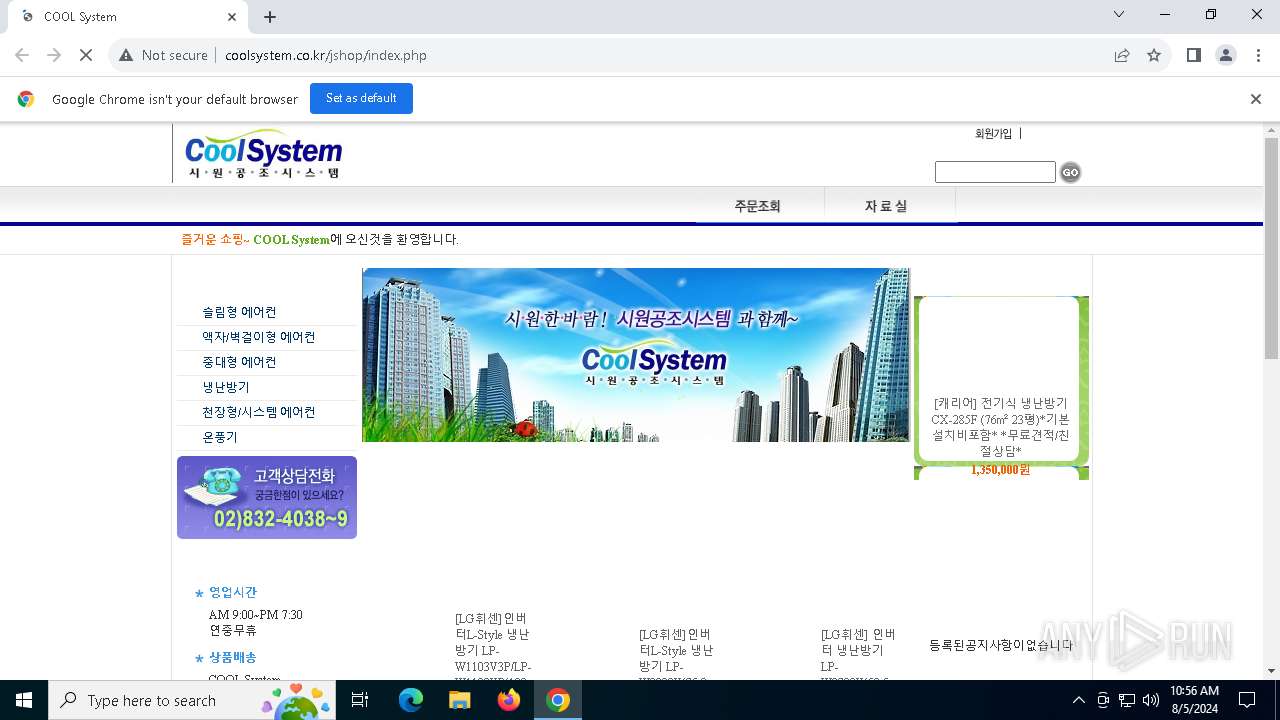Toggle the Chrome side panel

click(1193, 55)
